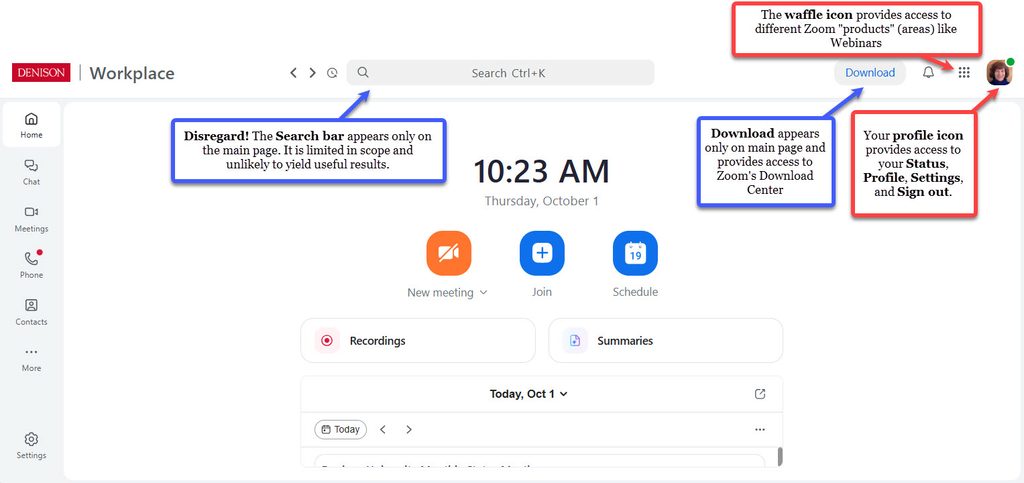
Task: Focus the Search Ctrl+K field
Action: (500, 72)
